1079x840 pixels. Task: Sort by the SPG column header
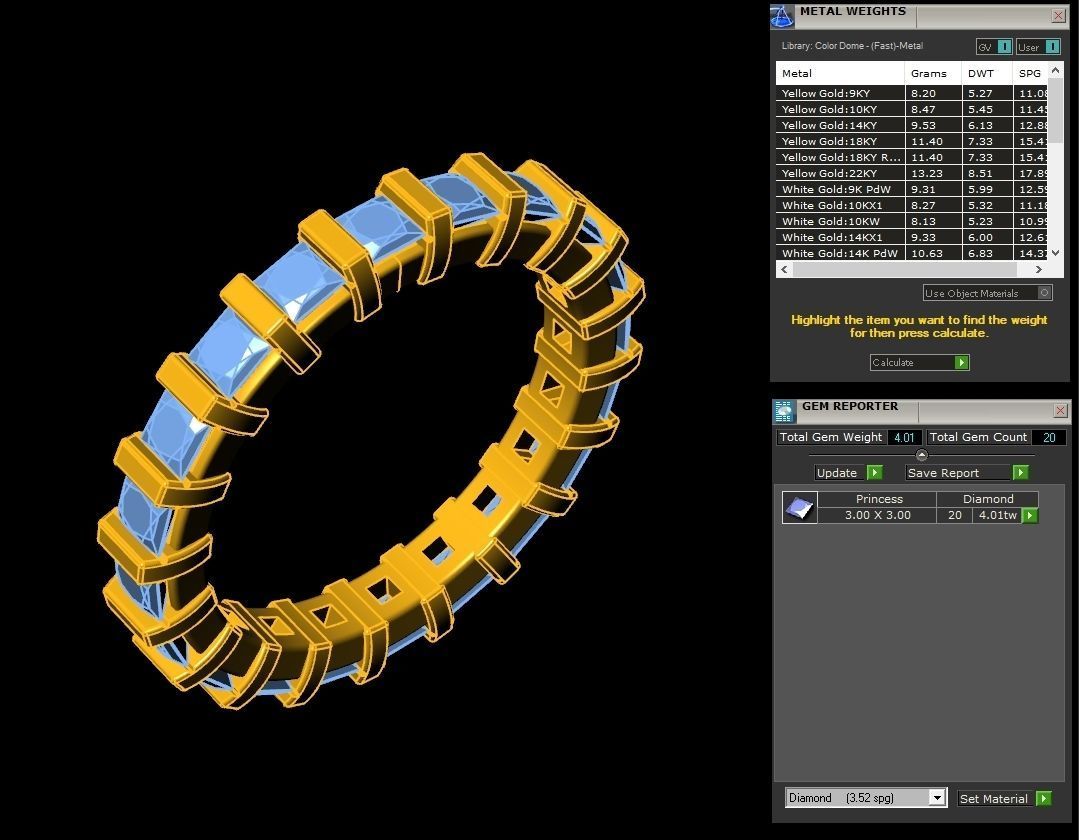(1029, 73)
